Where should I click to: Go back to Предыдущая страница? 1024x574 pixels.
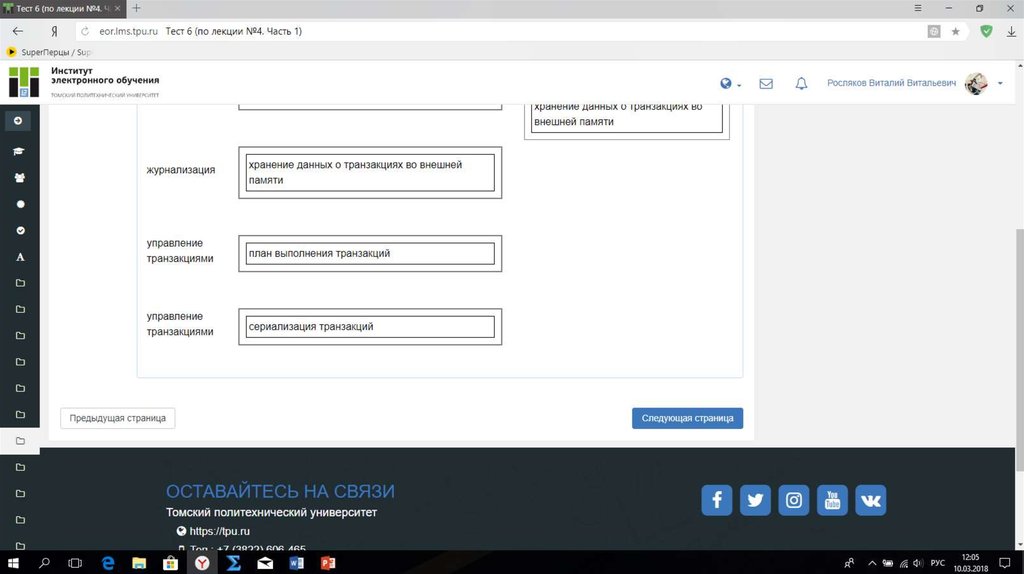pos(118,418)
